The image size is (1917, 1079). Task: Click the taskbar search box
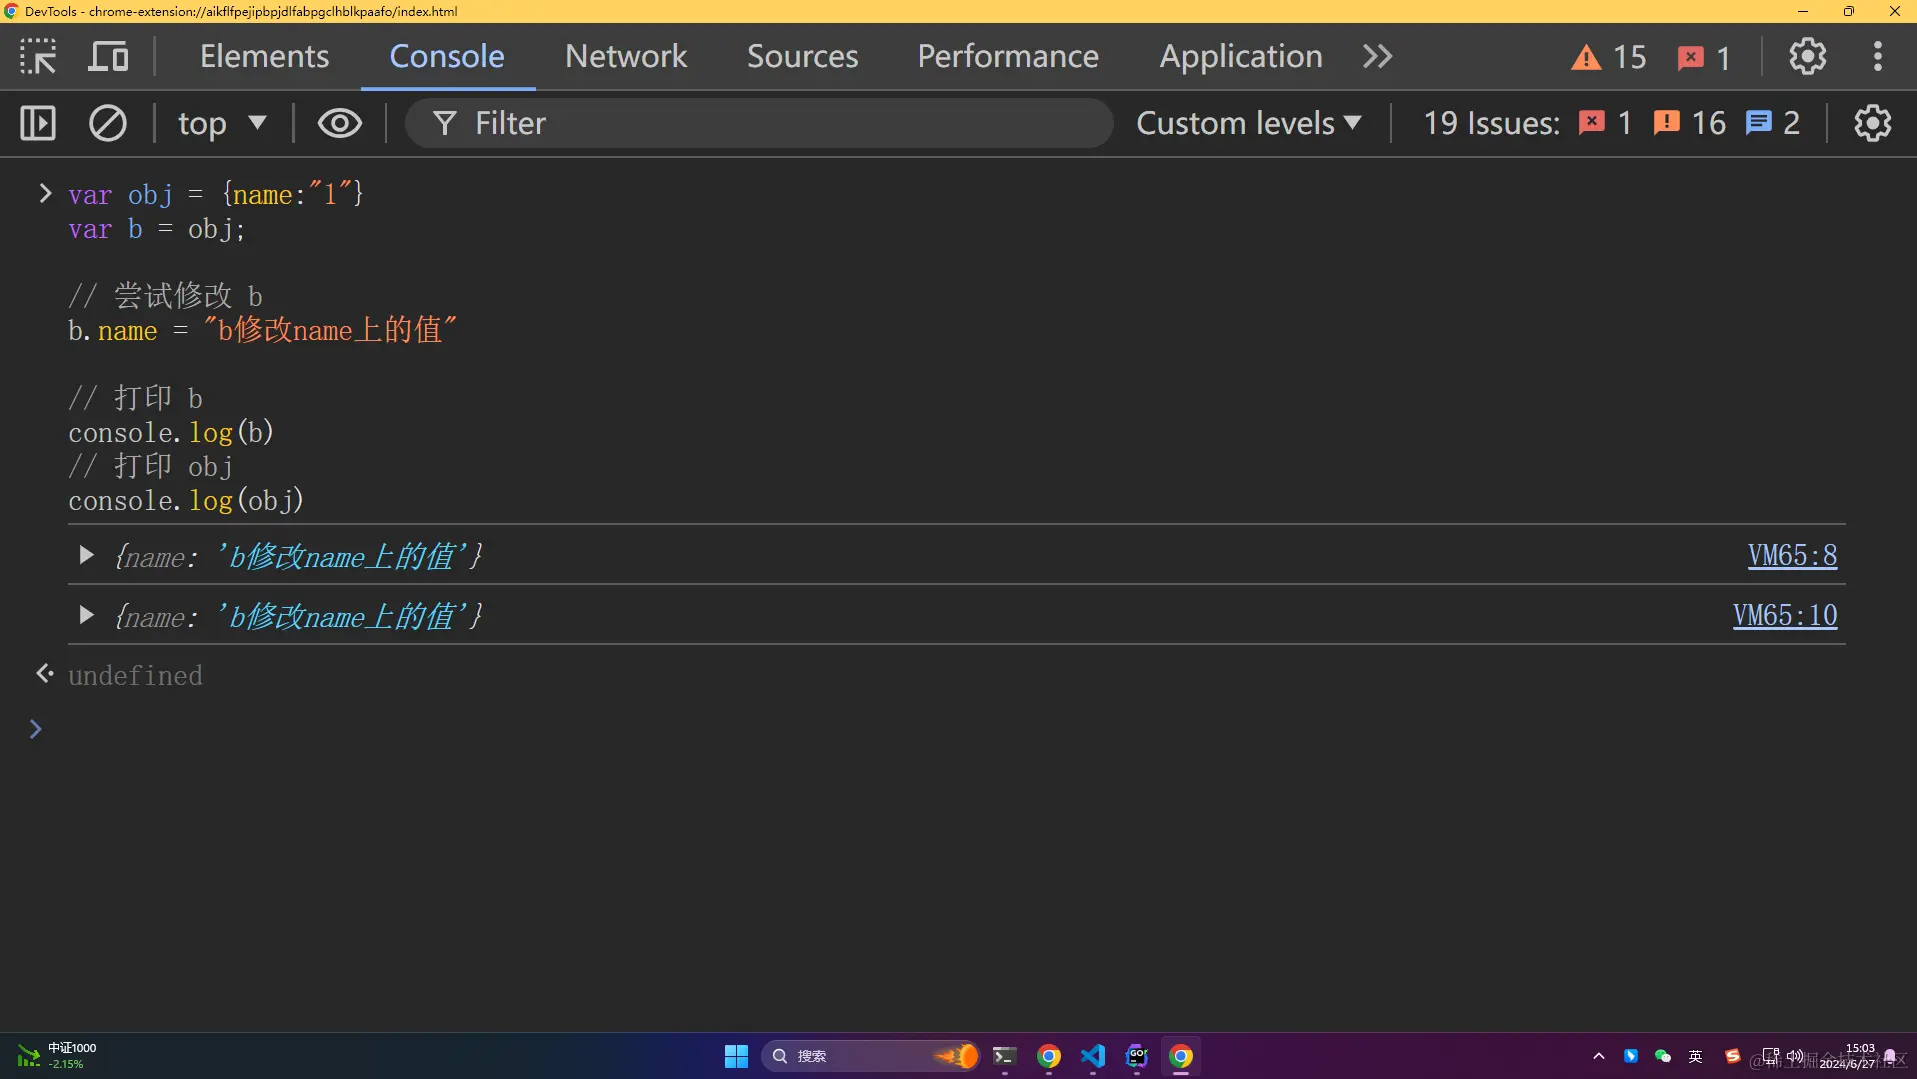coord(870,1056)
